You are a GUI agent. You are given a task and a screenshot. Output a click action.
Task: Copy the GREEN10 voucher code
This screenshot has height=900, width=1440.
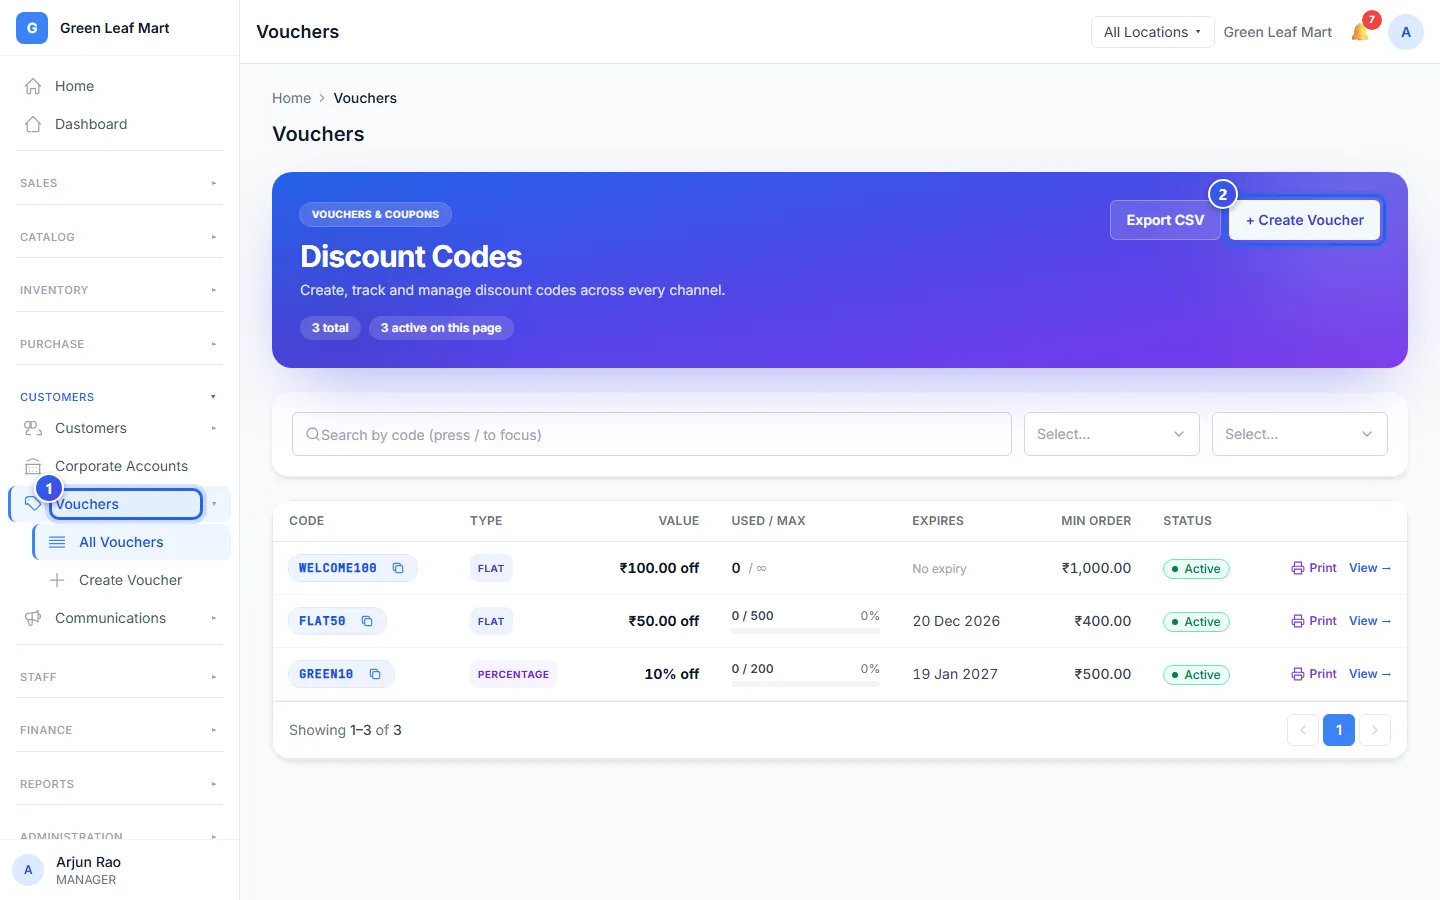(375, 674)
